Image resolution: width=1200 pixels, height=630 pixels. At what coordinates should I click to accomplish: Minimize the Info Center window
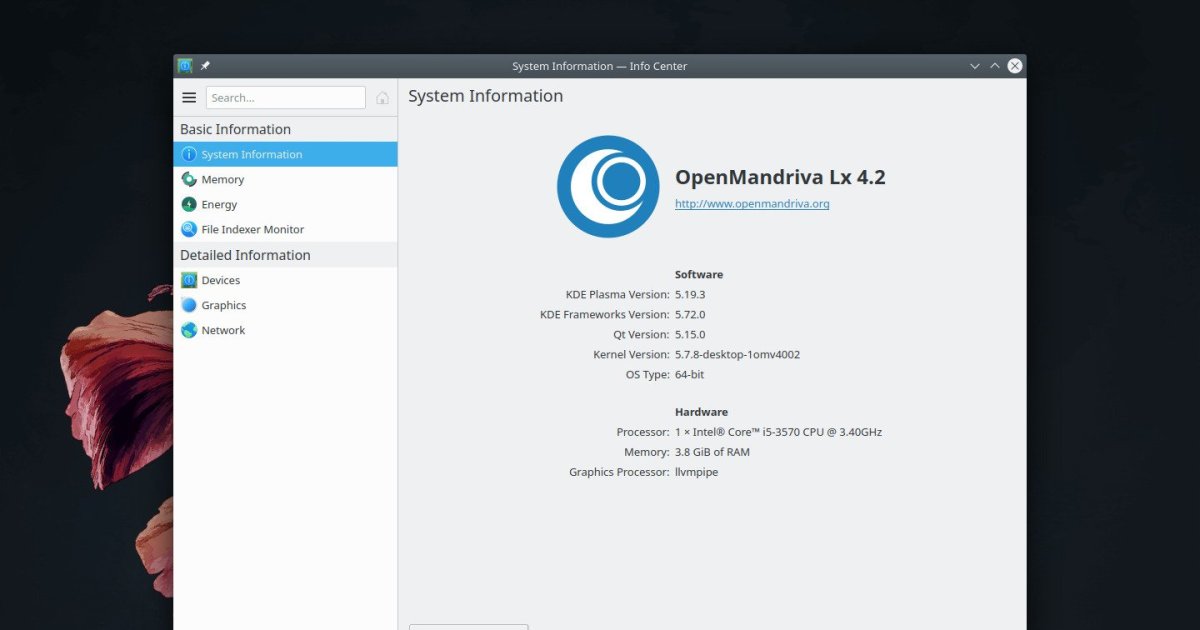975,66
